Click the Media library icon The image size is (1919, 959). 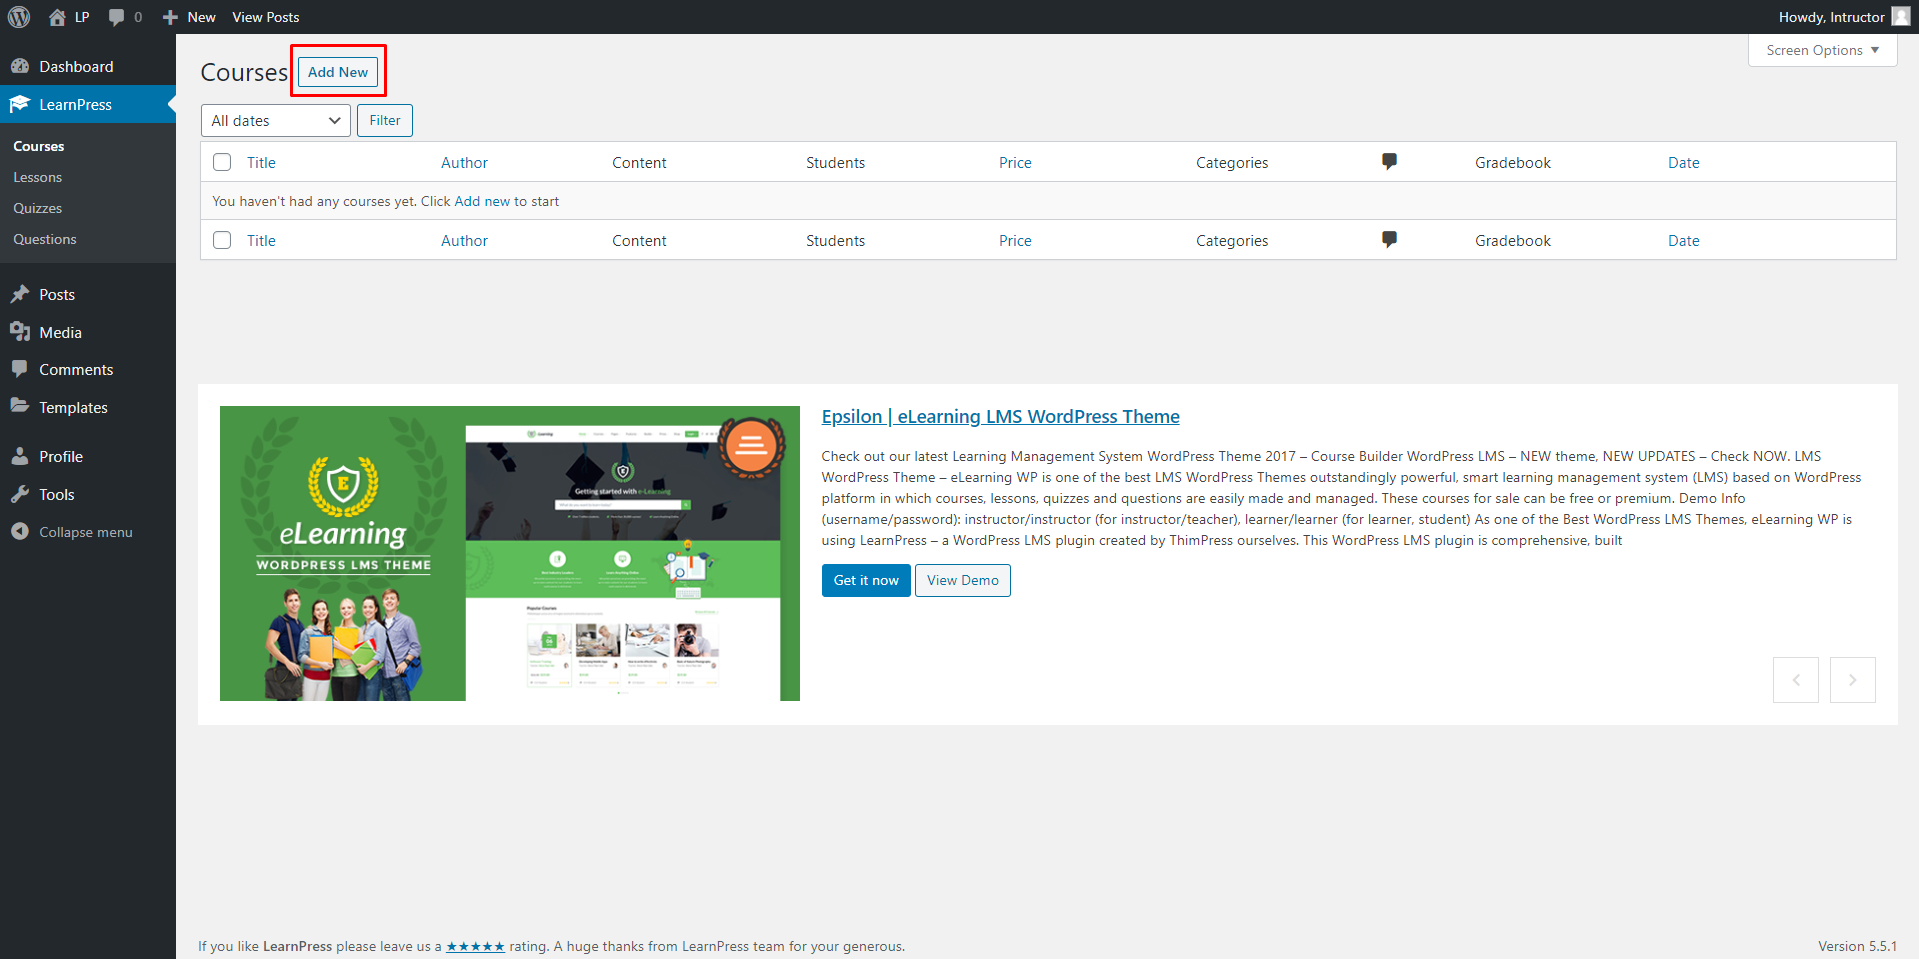pyautogui.click(x=20, y=332)
